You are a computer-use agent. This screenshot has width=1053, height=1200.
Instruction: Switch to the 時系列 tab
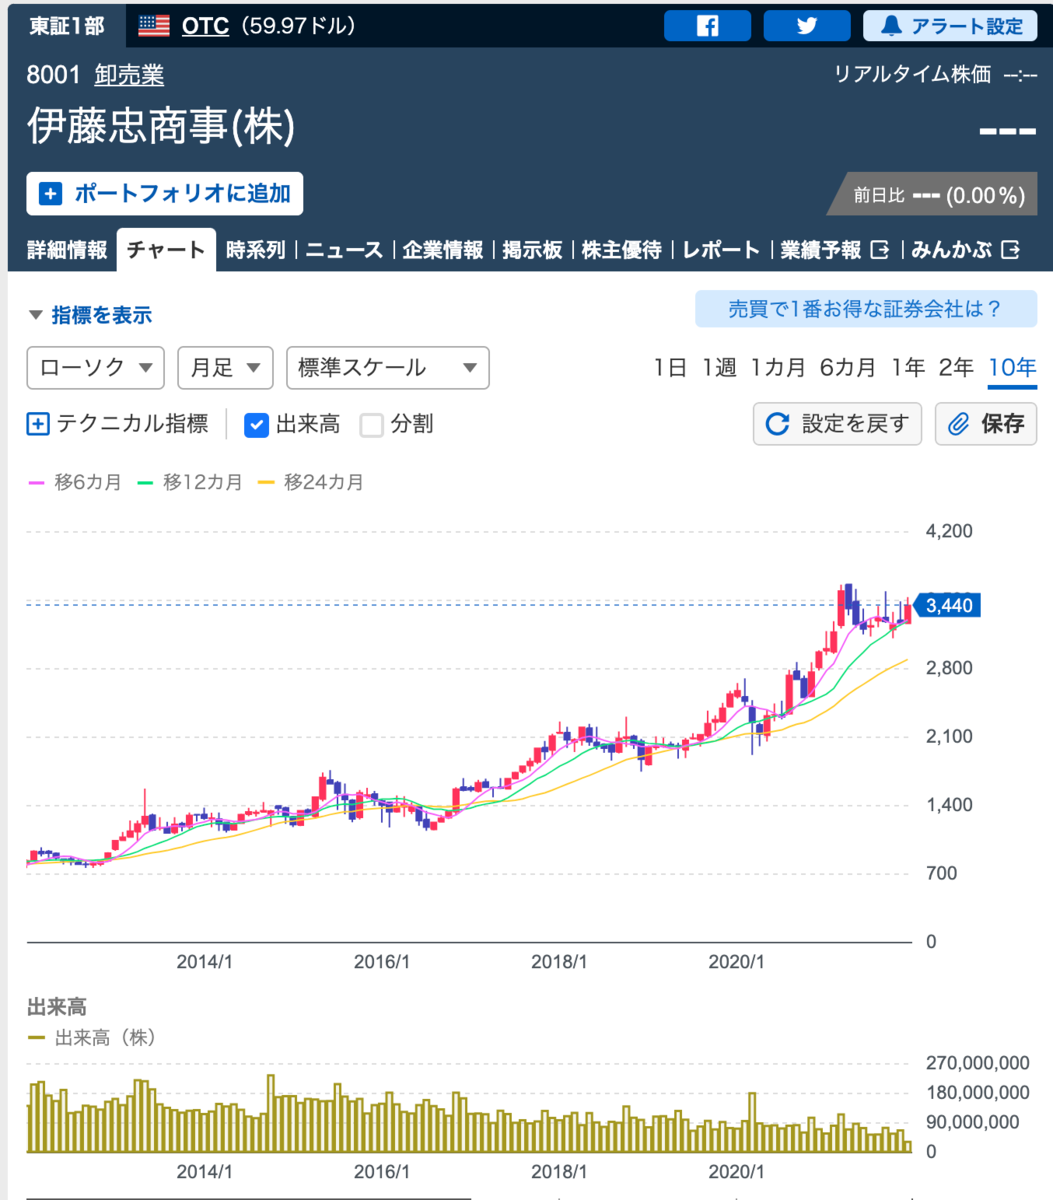255,250
